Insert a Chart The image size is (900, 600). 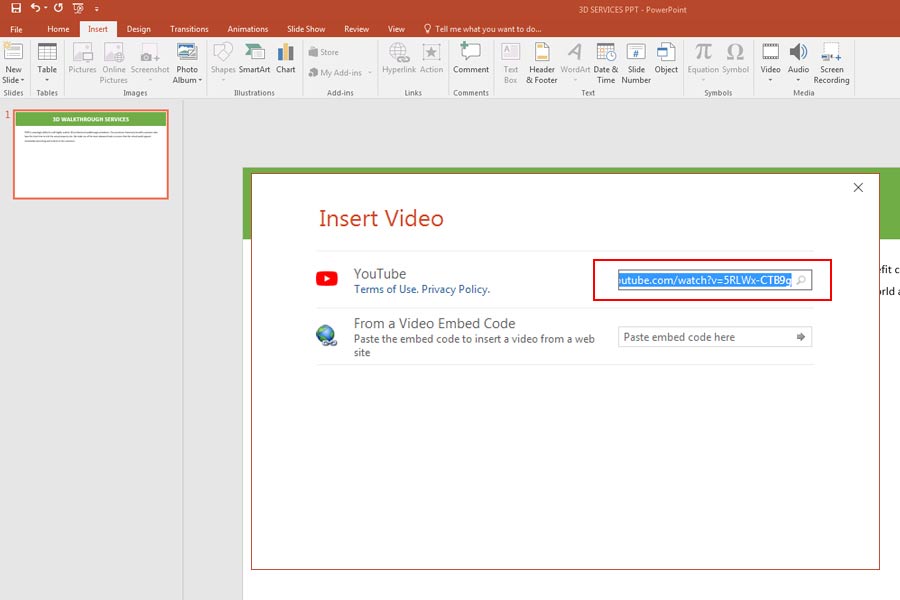[285, 59]
